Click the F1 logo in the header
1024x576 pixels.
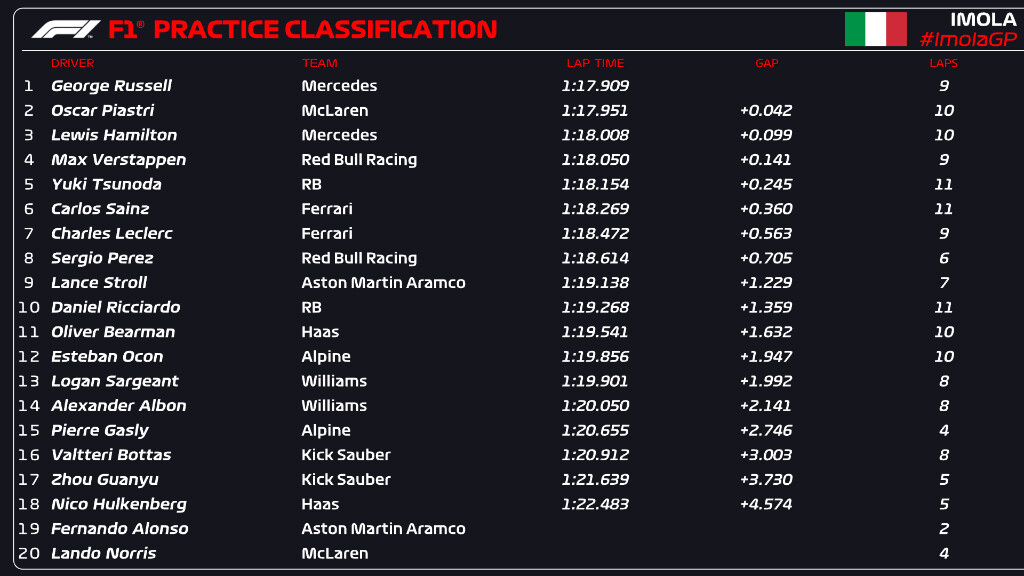pos(65,29)
